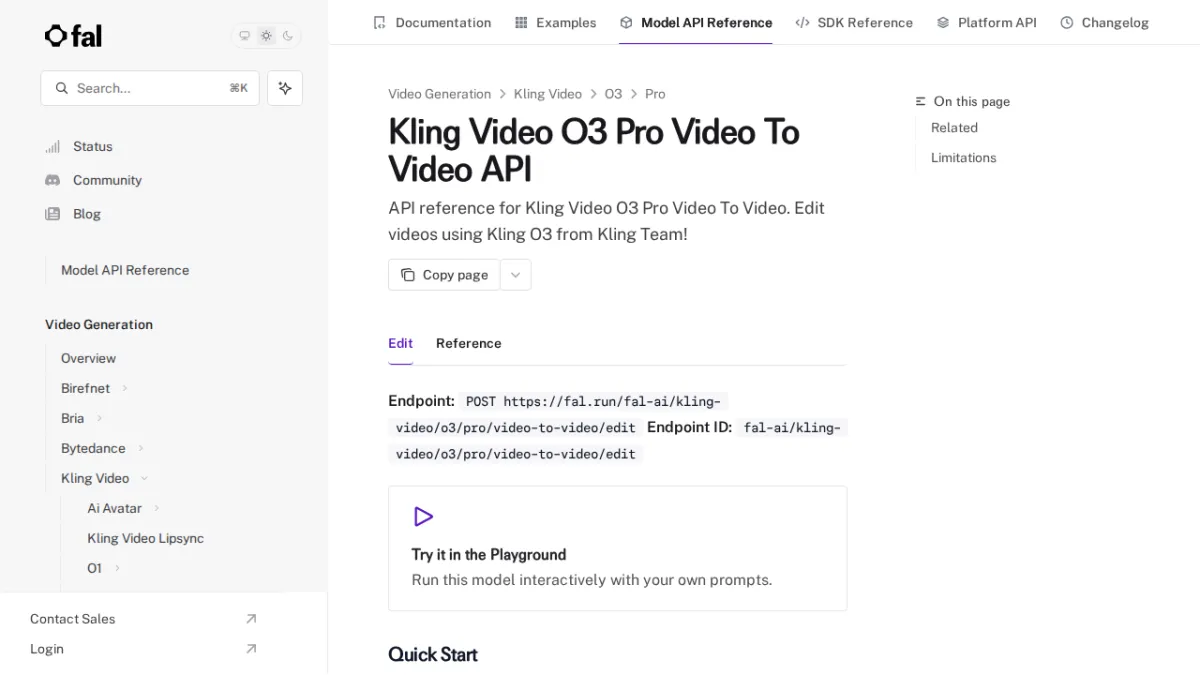Expand the Bytedance chevron
Viewport: 1200px width, 675px height.
pos(141,448)
